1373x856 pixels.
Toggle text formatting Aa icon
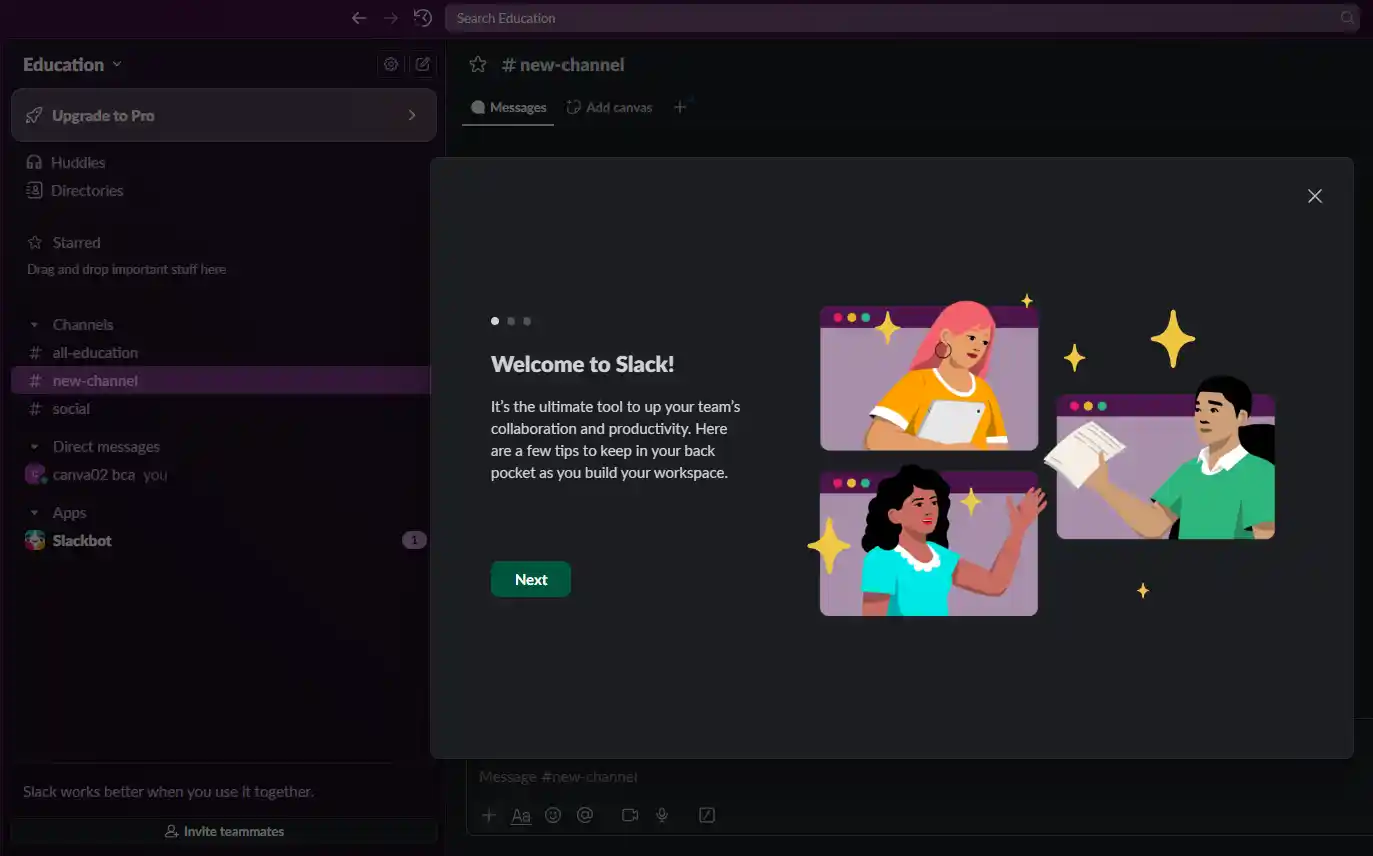(x=521, y=815)
